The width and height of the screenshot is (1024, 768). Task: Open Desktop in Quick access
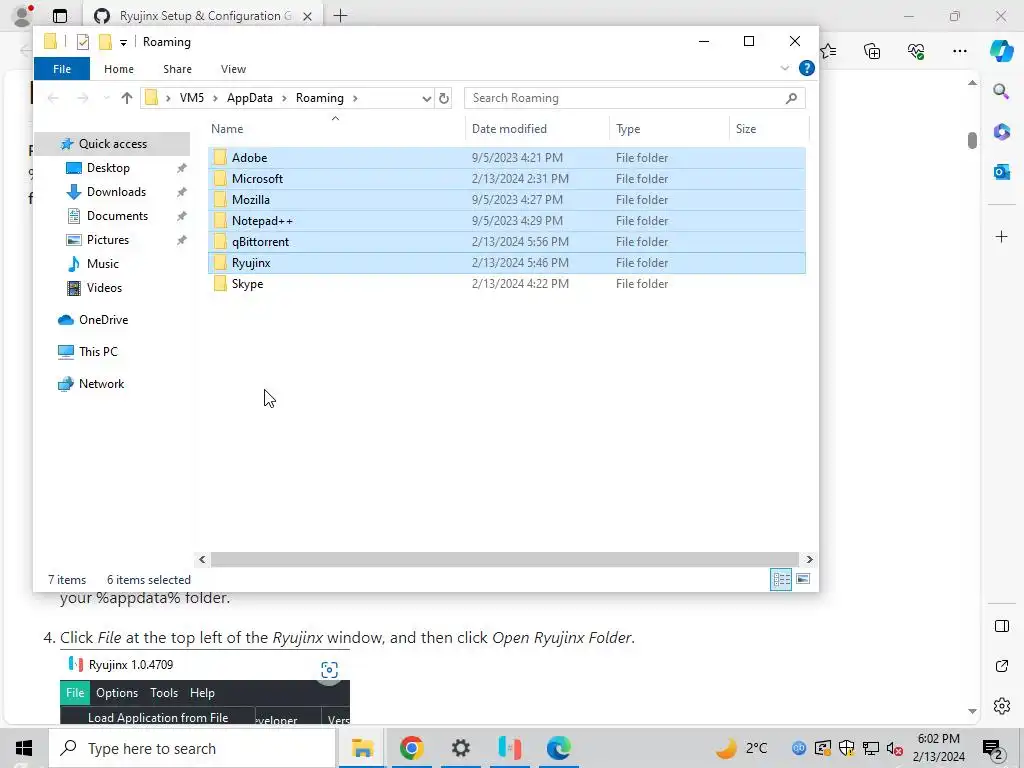(x=108, y=168)
